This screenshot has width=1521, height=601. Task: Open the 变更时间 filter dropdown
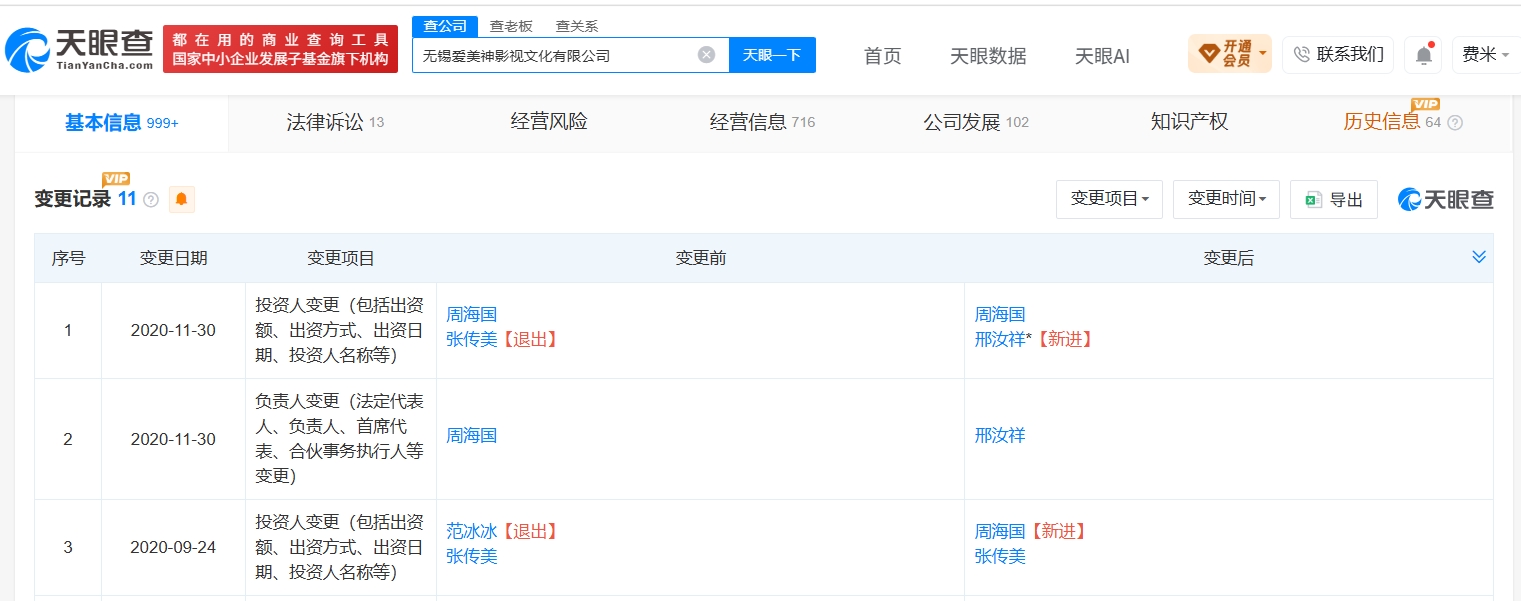1226,199
